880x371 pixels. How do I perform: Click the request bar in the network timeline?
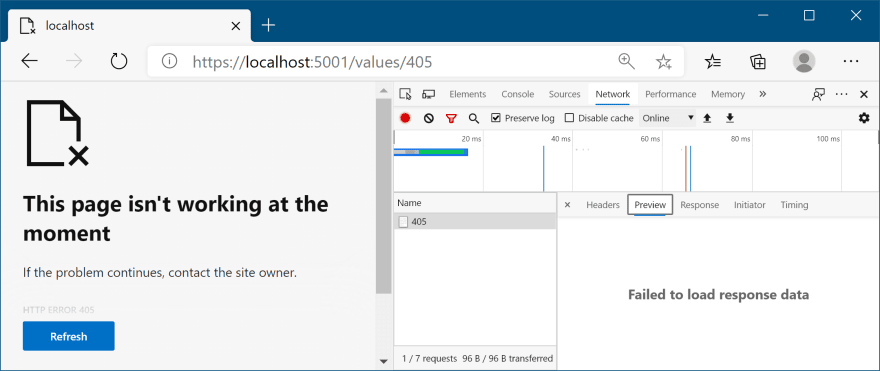pyautogui.click(x=430, y=152)
